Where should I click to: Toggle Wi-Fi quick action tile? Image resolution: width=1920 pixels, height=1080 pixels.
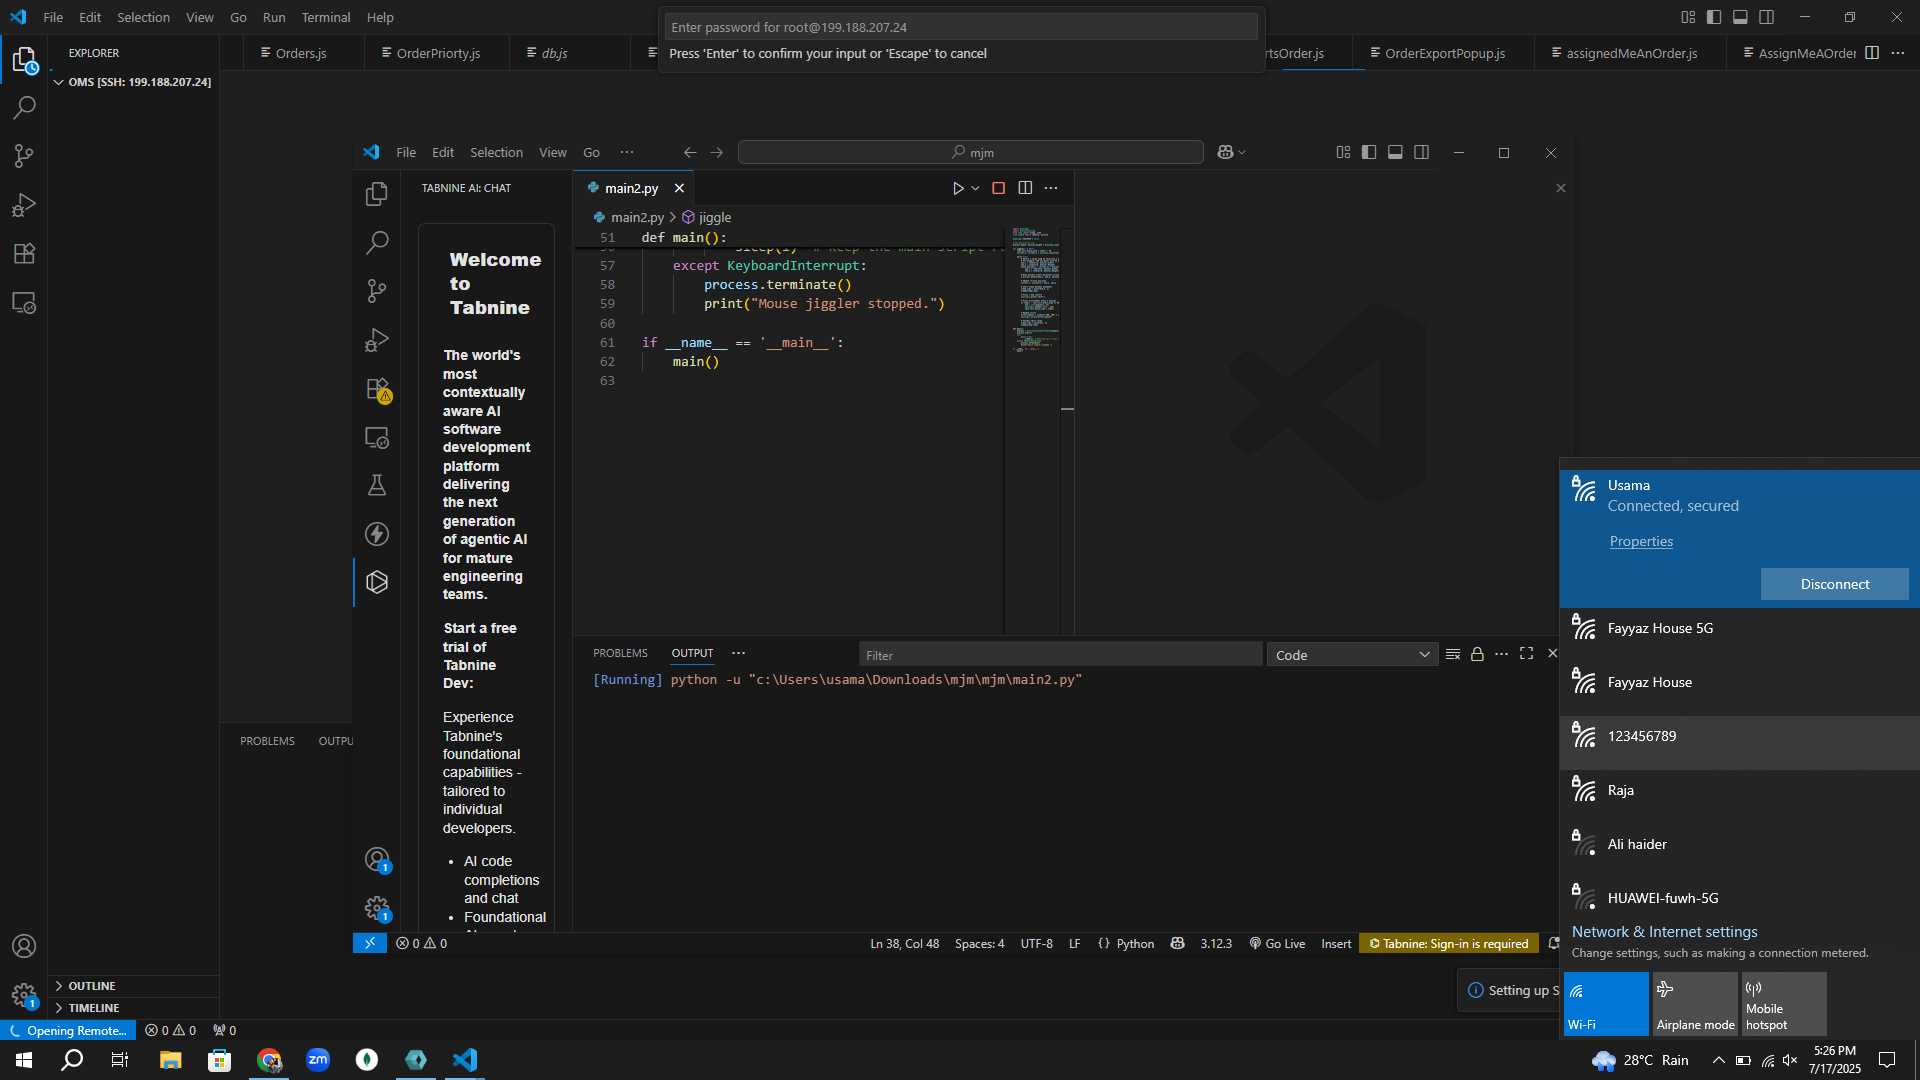coord(1606,1004)
